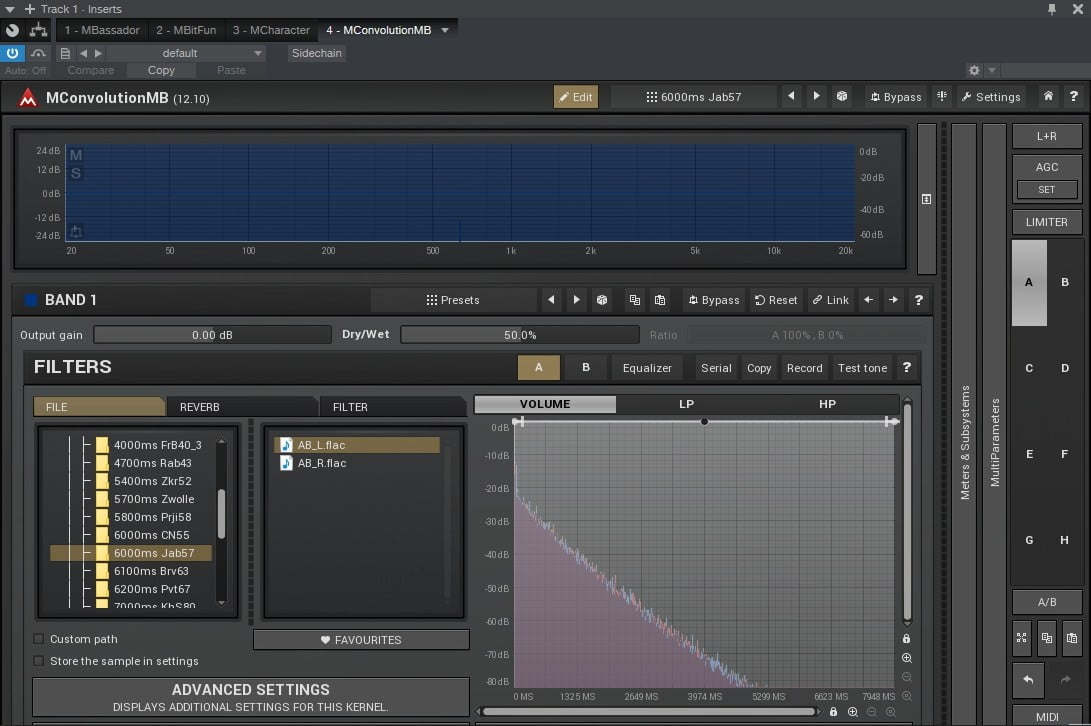
Task: Select previous Band 1 preset
Action: 551,300
